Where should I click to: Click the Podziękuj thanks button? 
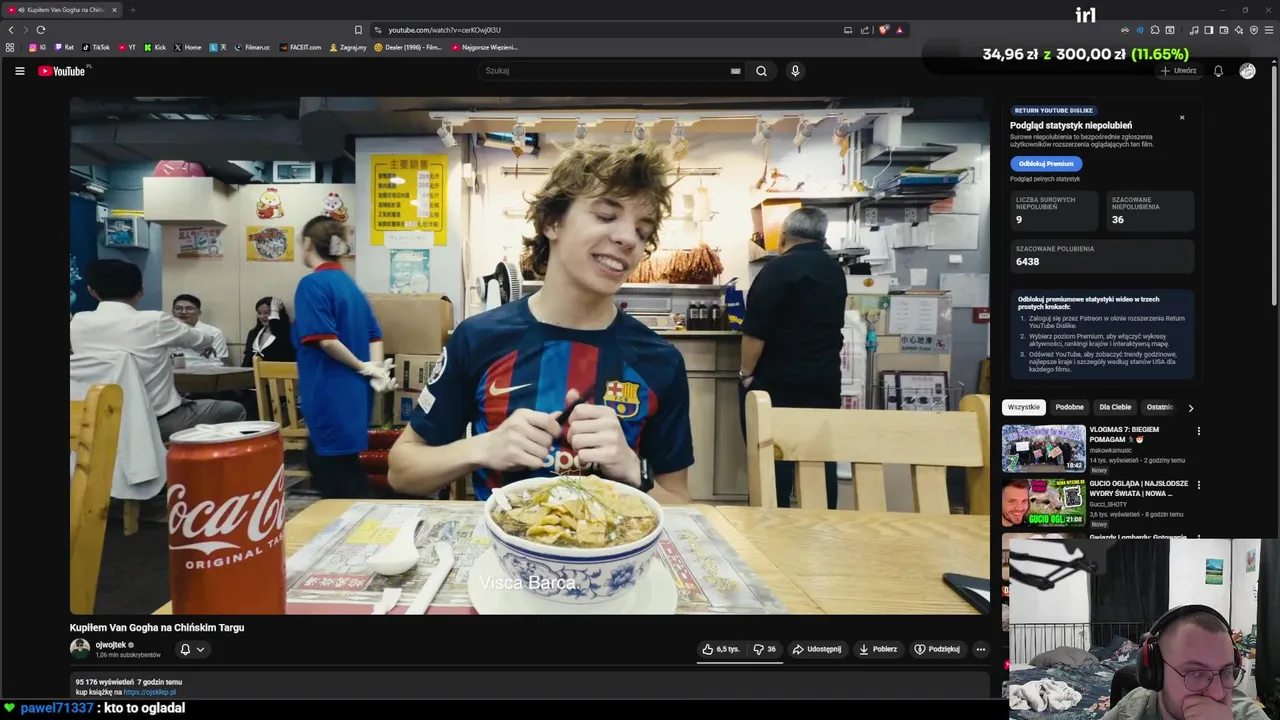coord(937,649)
